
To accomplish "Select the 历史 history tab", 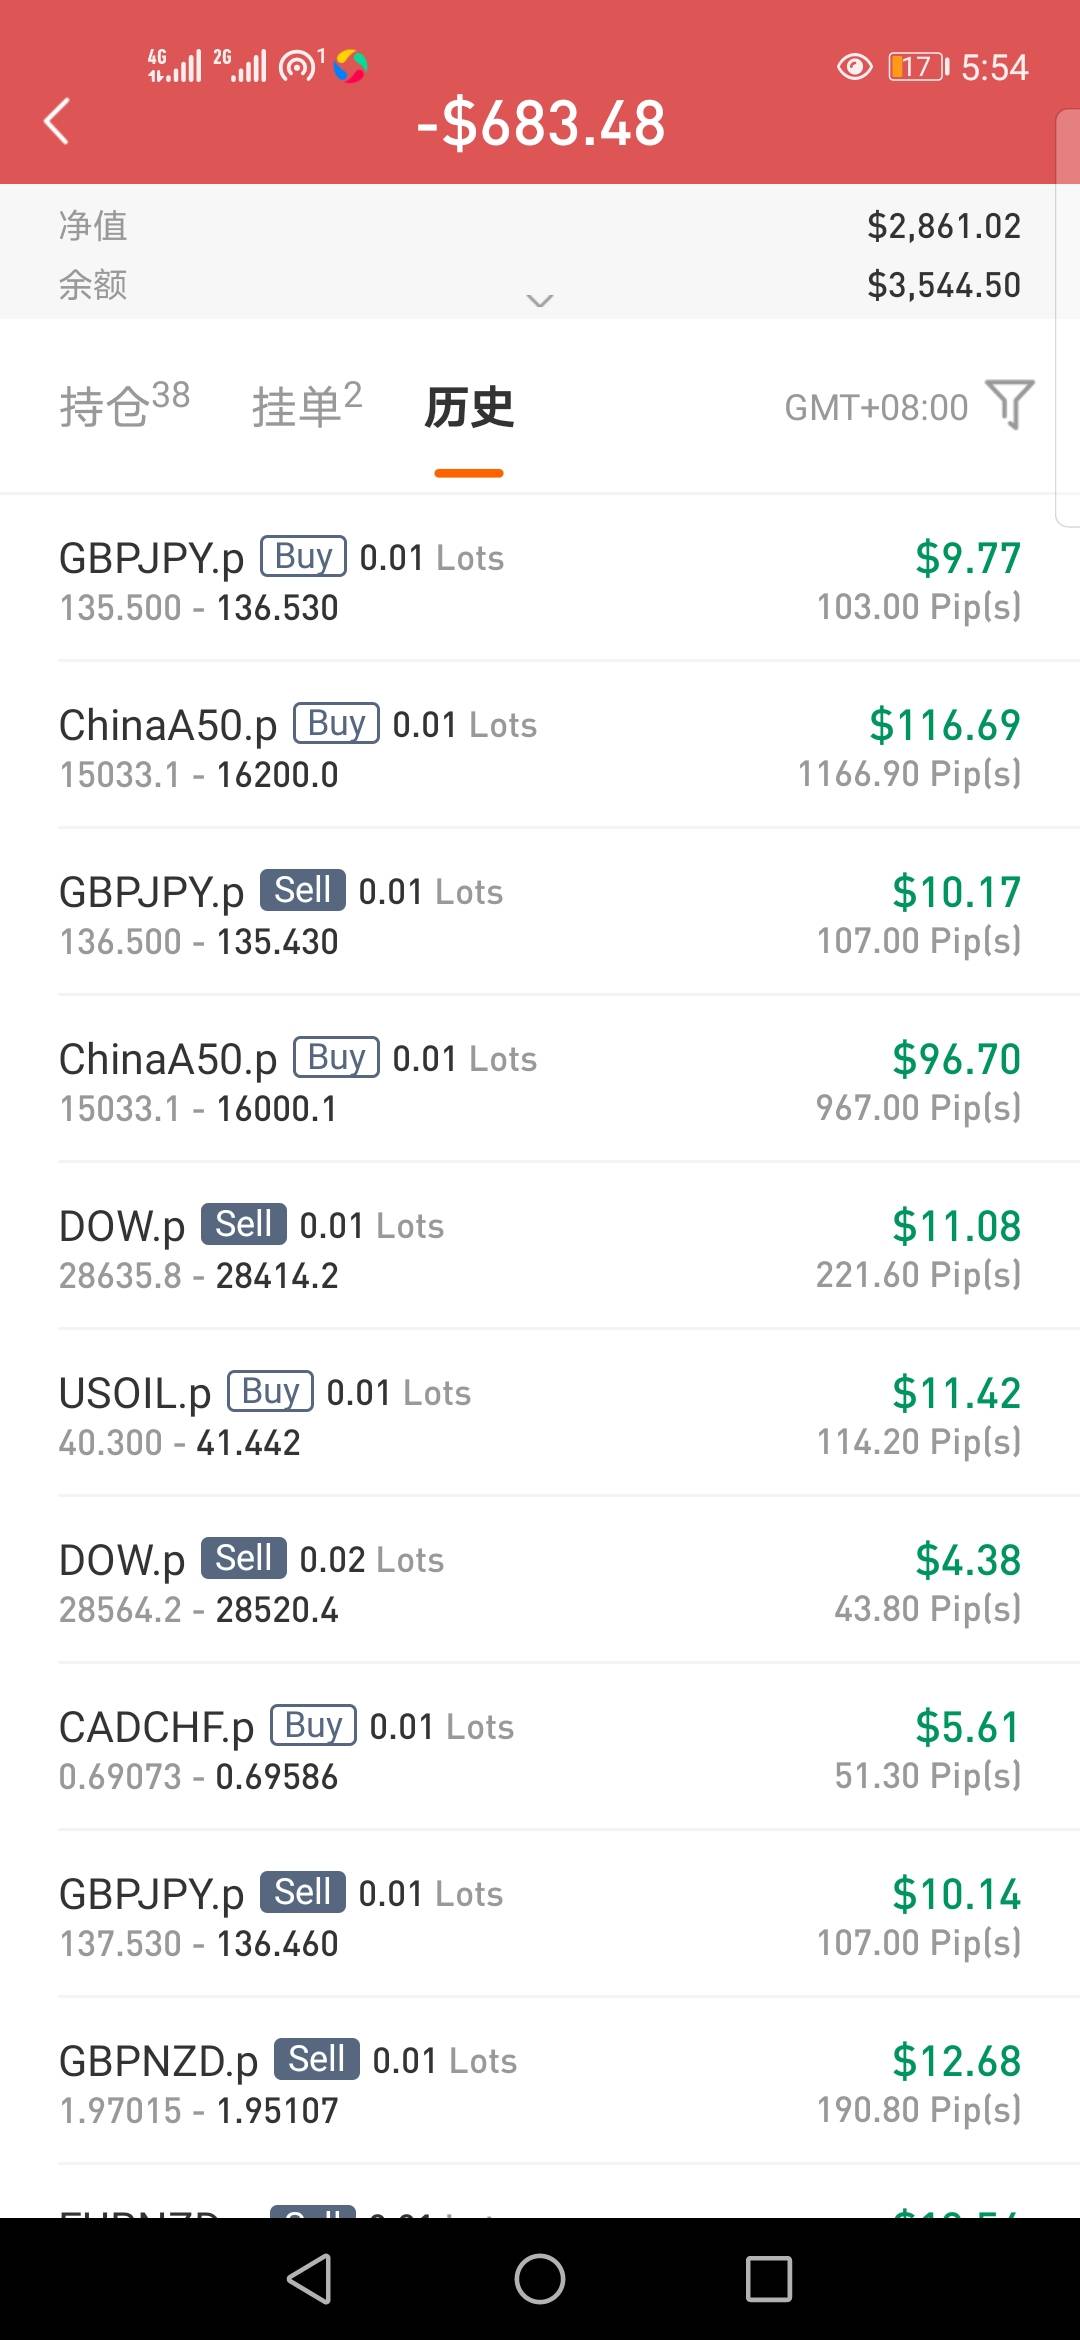I will [x=469, y=408].
